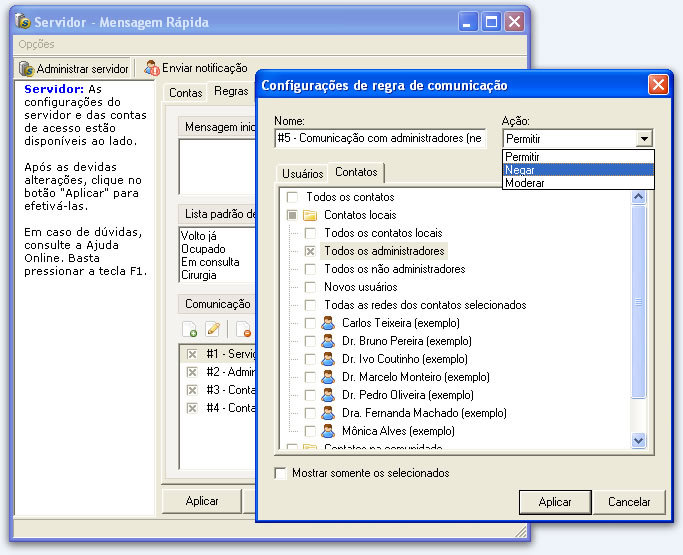
Task: Check Todos os não administradores checkbox
Action: click(310, 269)
